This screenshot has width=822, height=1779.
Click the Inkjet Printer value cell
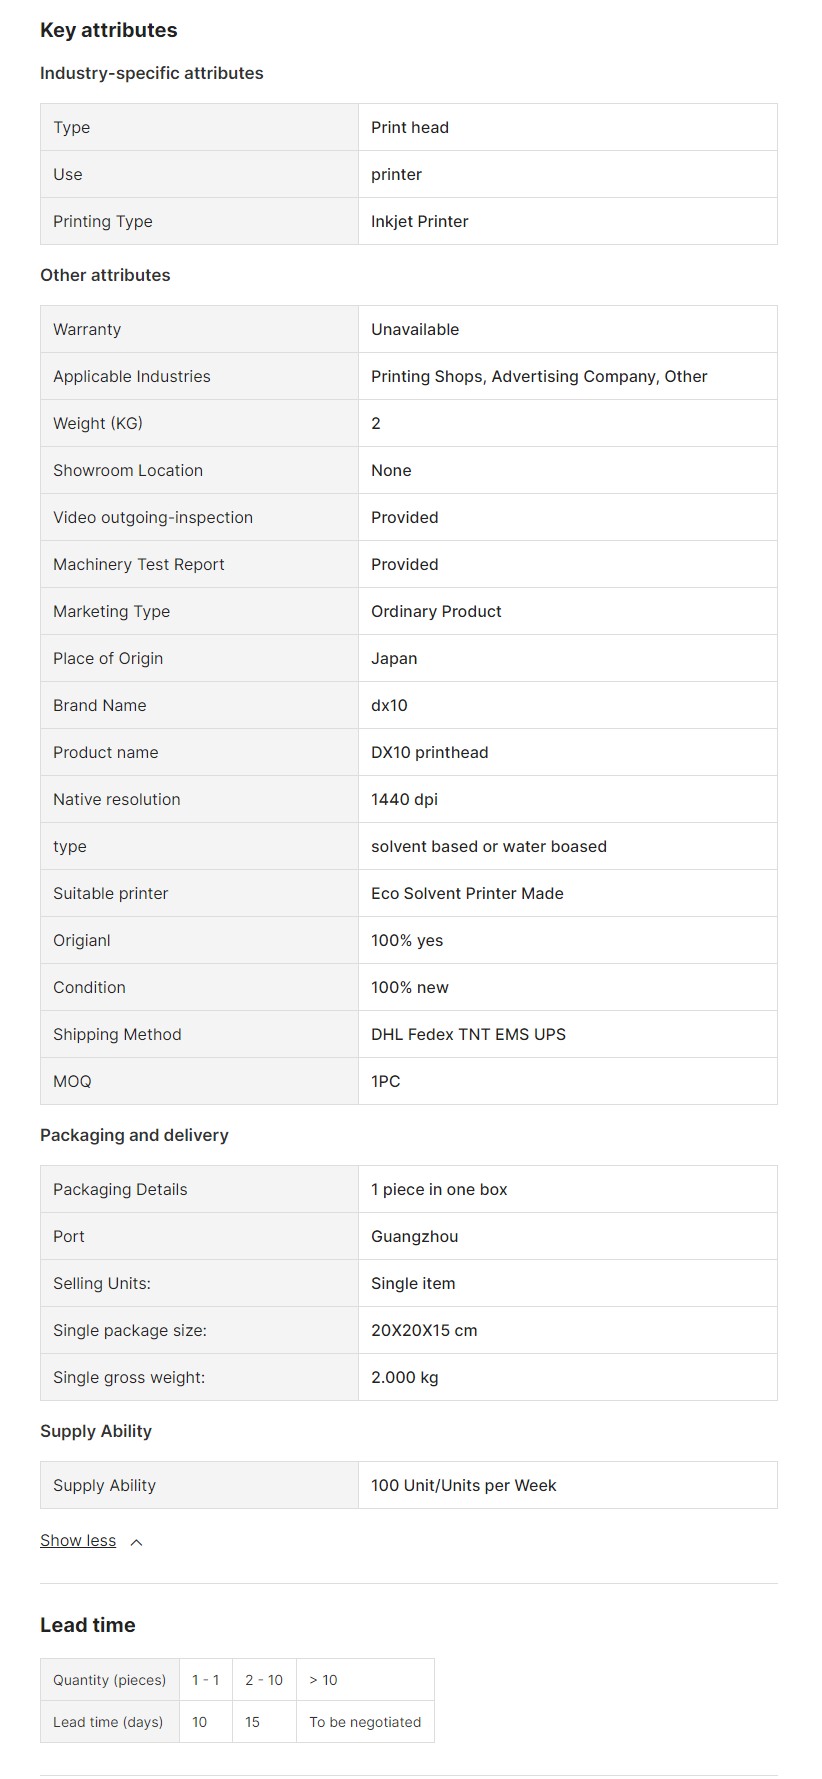[420, 221]
